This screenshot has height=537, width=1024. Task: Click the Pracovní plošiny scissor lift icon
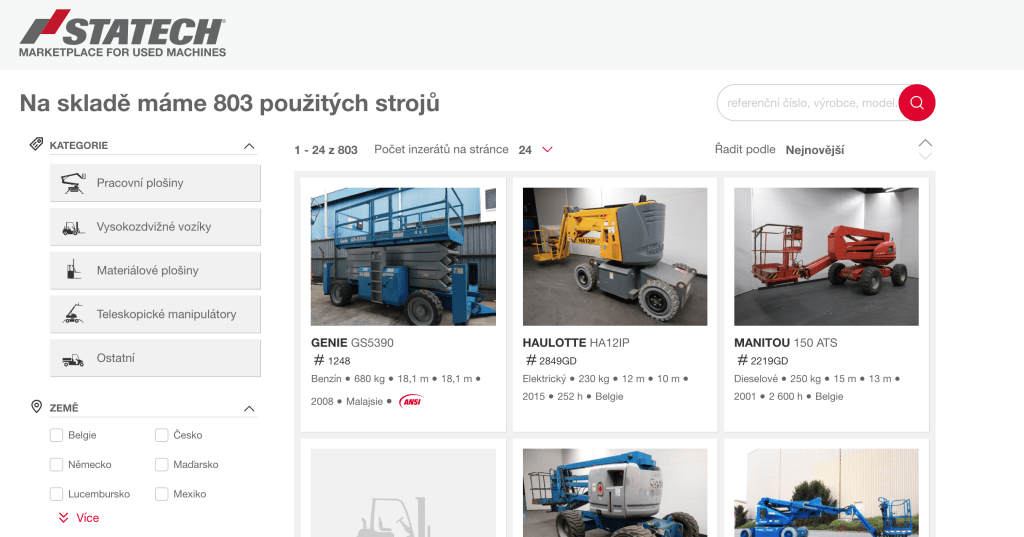(73, 183)
